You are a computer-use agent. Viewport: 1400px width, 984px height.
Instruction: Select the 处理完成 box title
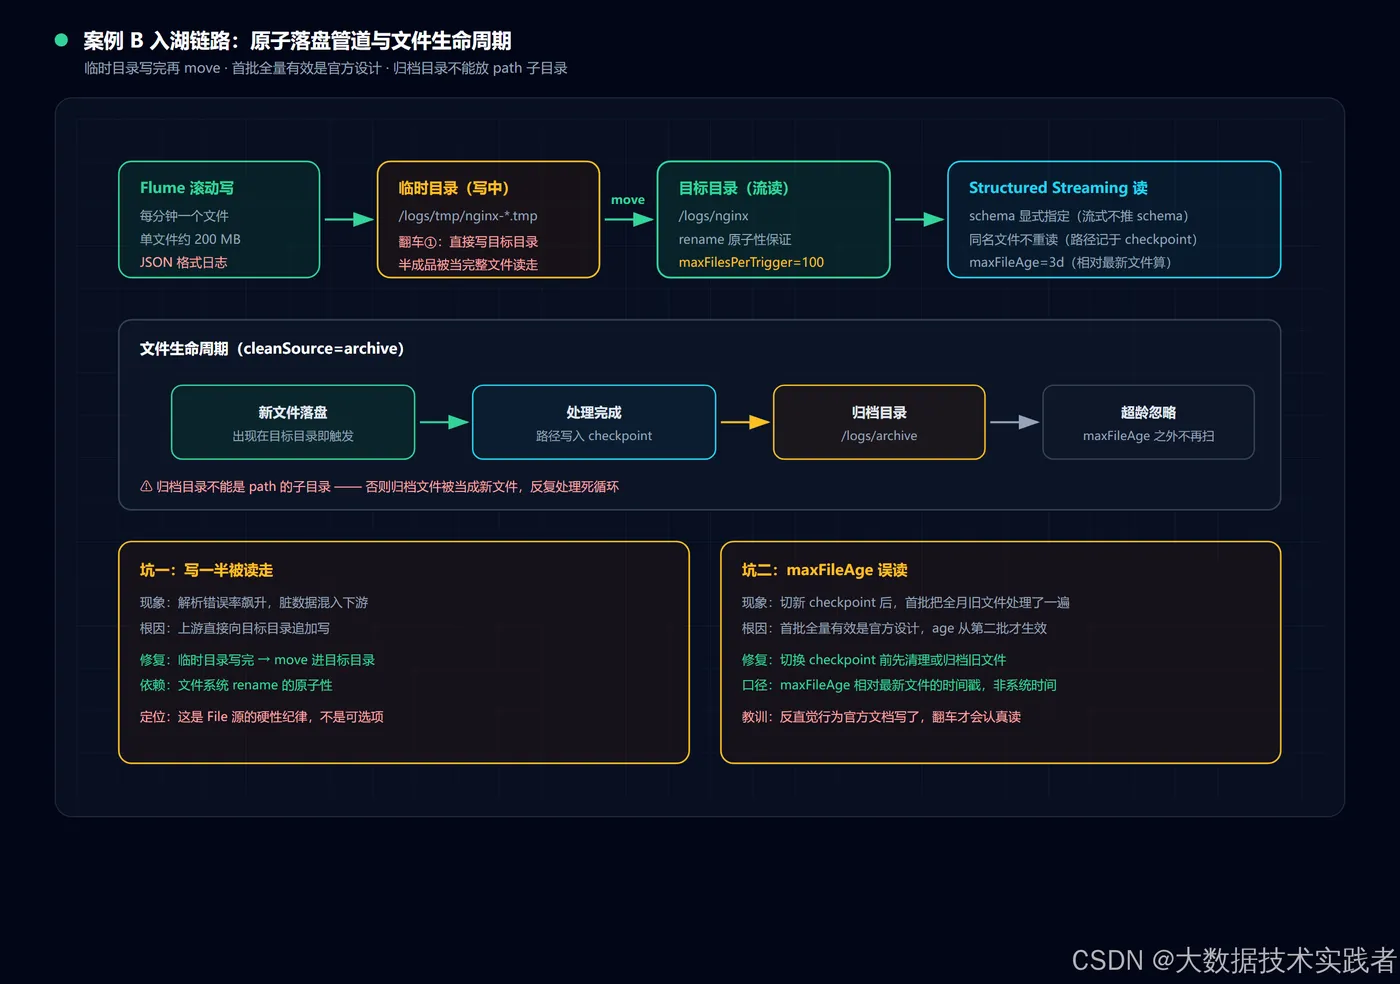[594, 412]
